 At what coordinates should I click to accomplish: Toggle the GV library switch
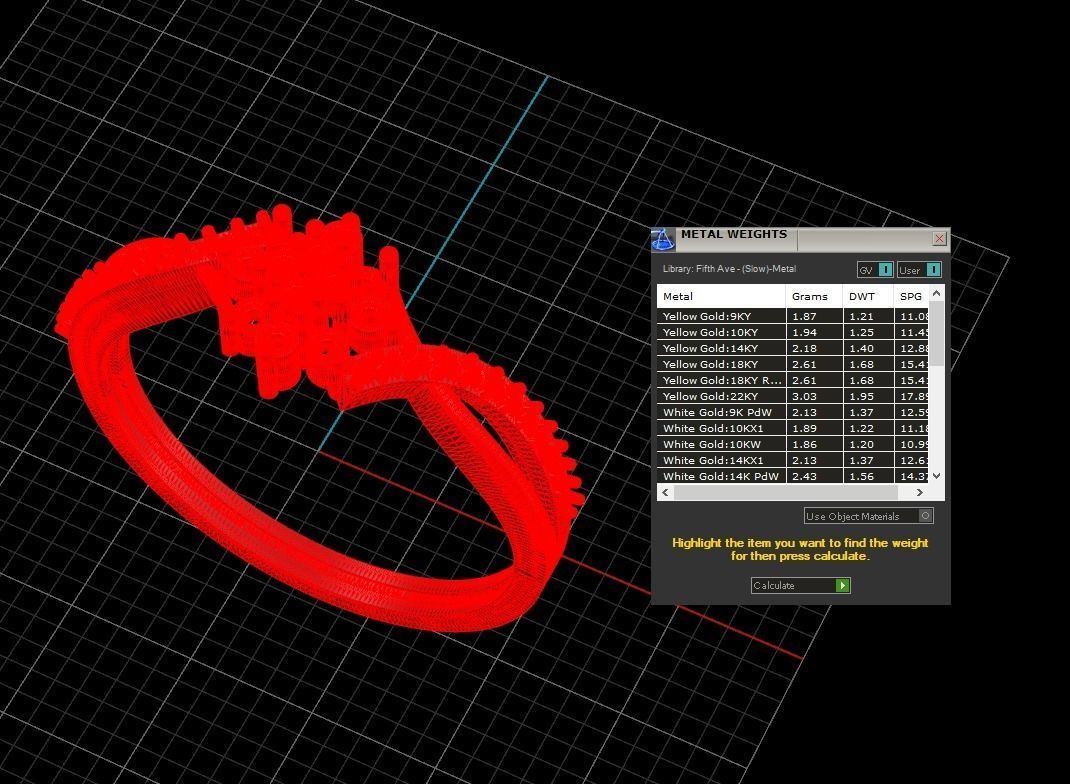(x=875, y=270)
